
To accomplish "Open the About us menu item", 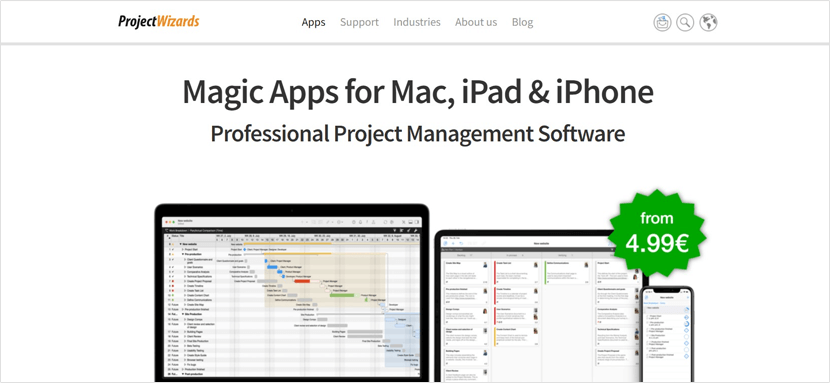I will click(476, 22).
